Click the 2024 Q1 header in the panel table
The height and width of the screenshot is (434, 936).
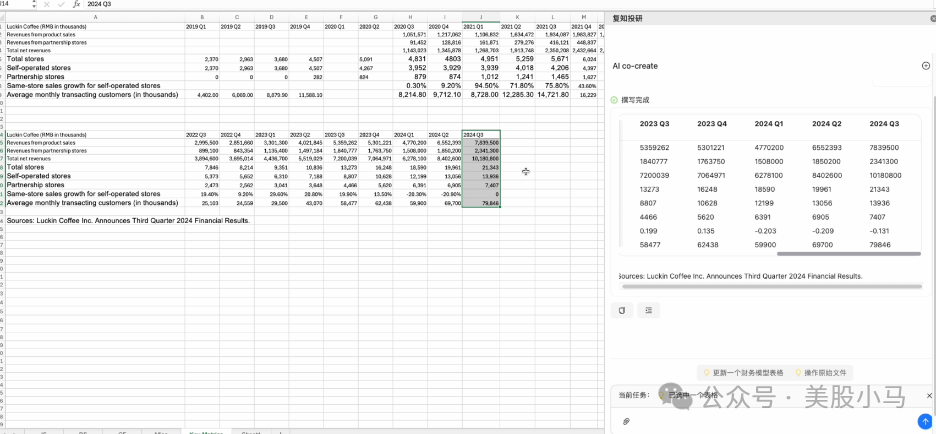(769, 124)
